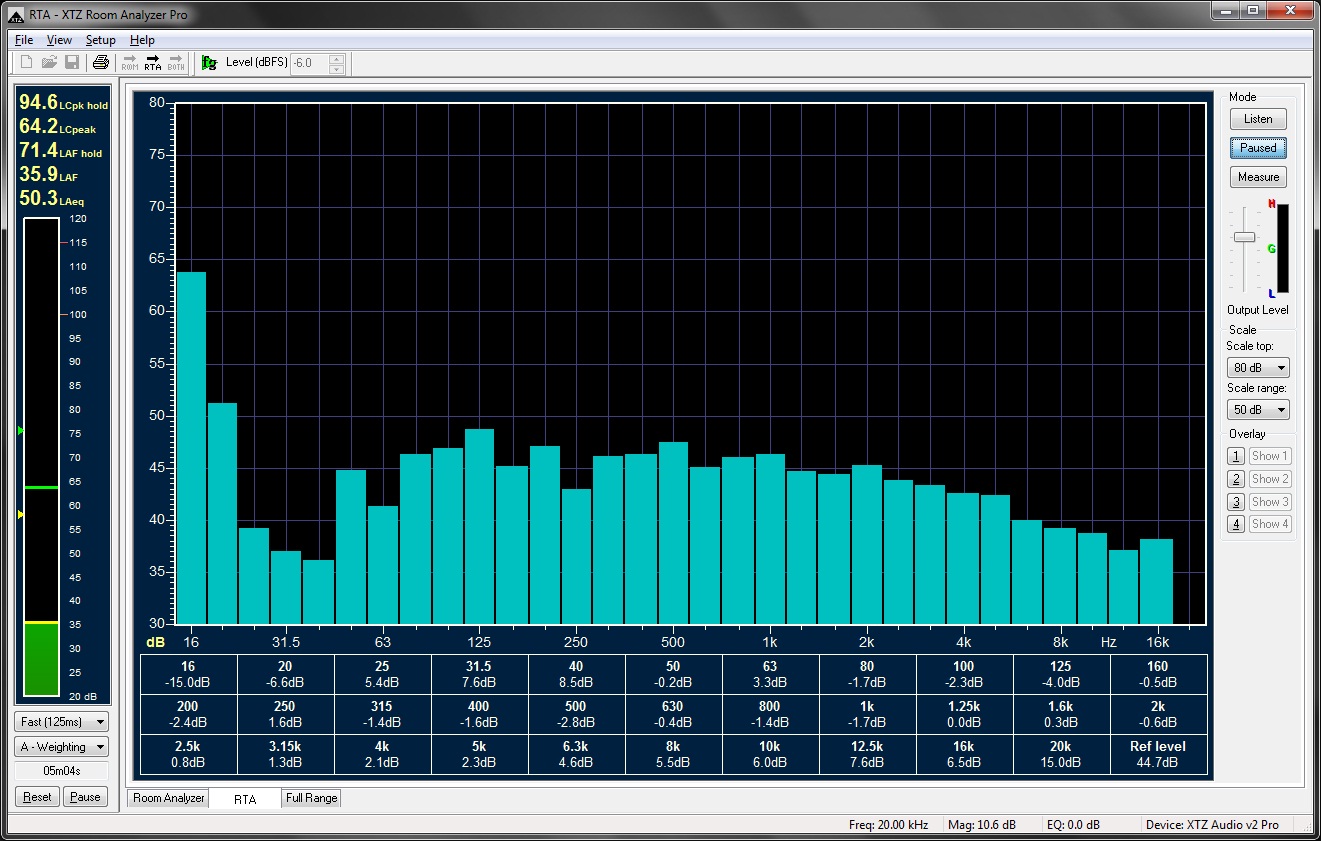This screenshot has height=841, width=1321.
Task: Click the Level (dBFS) up stepper arrow
Action: (337, 58)
